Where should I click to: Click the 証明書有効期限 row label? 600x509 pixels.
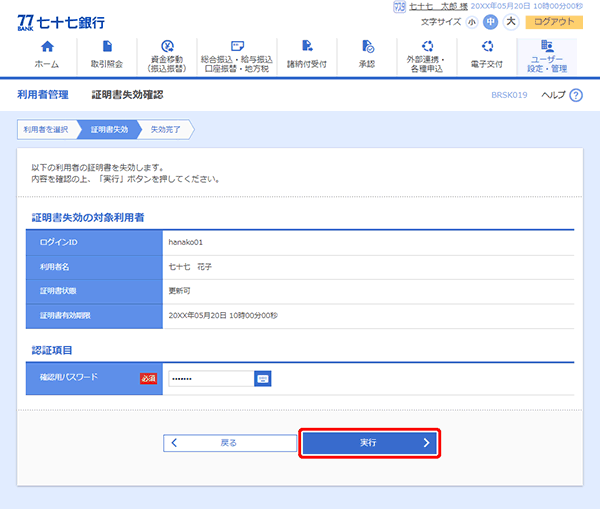(65, 315)
